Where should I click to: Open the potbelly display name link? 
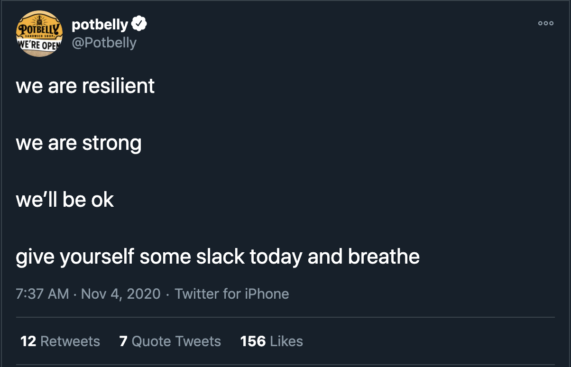tap(100, 25)
